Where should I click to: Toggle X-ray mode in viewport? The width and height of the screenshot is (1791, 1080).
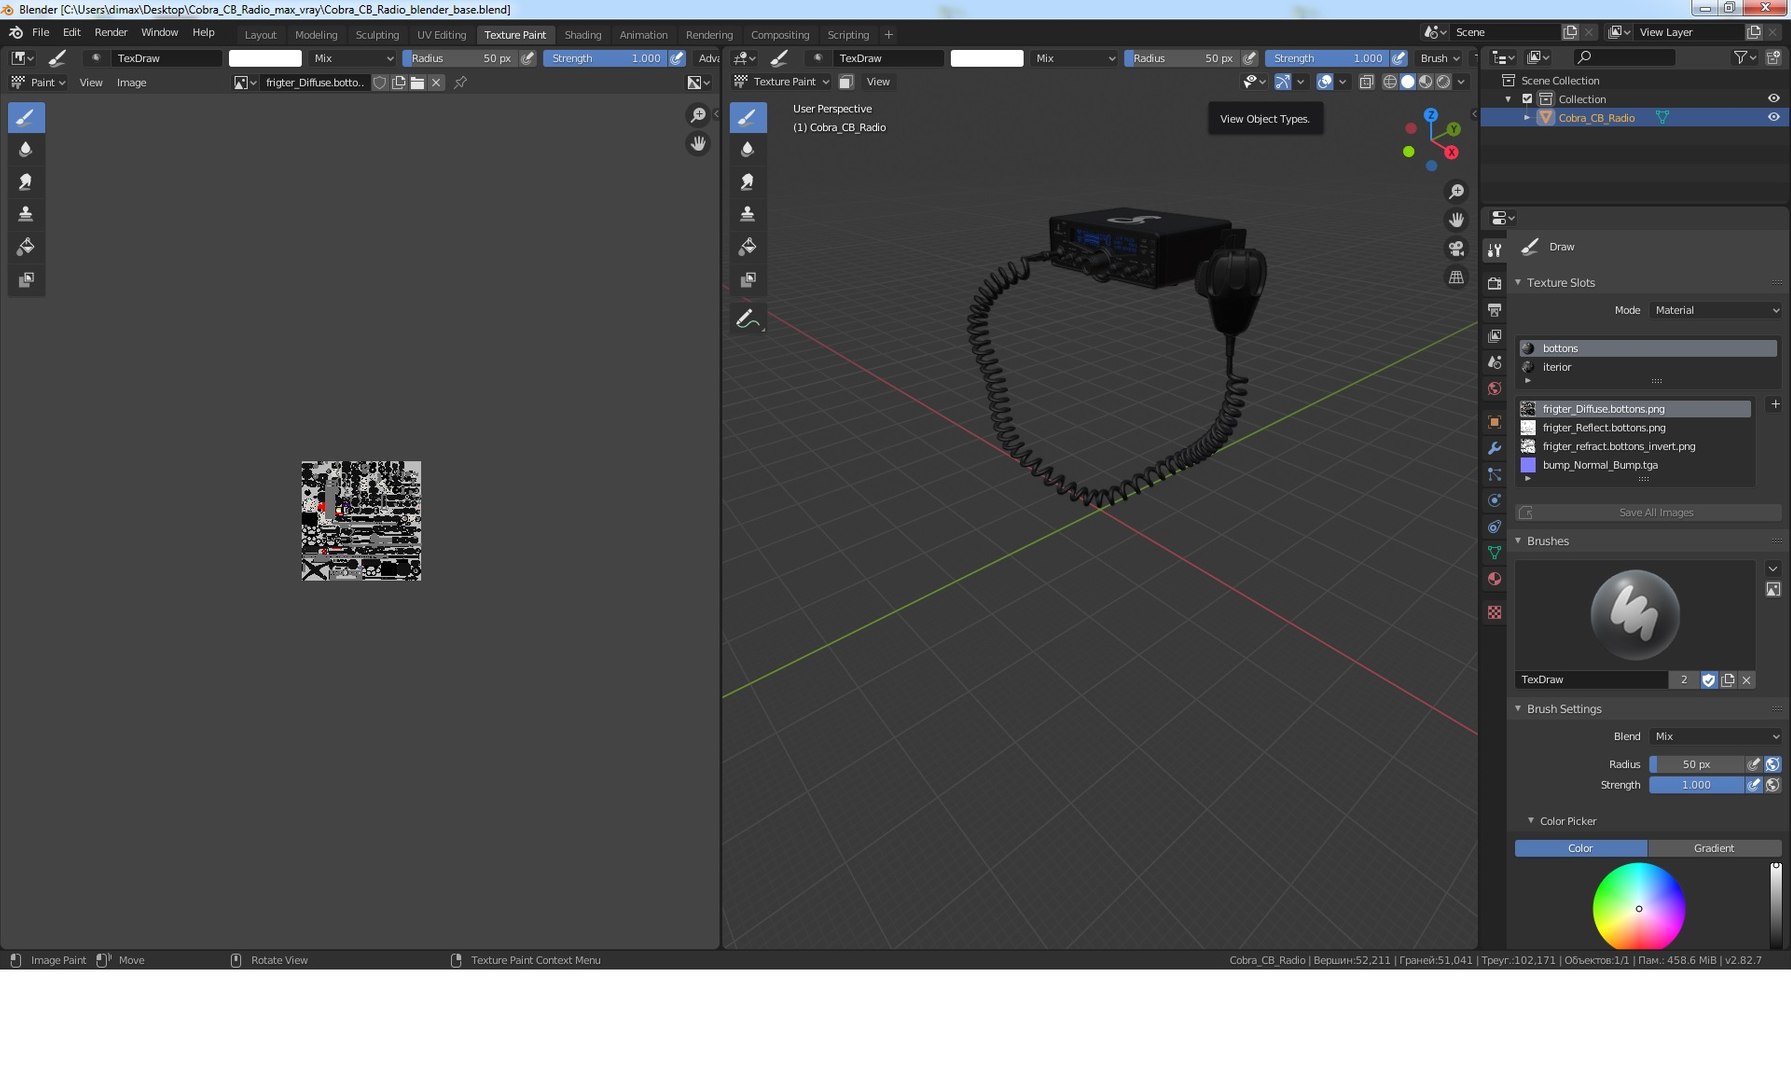[1366, 82]
